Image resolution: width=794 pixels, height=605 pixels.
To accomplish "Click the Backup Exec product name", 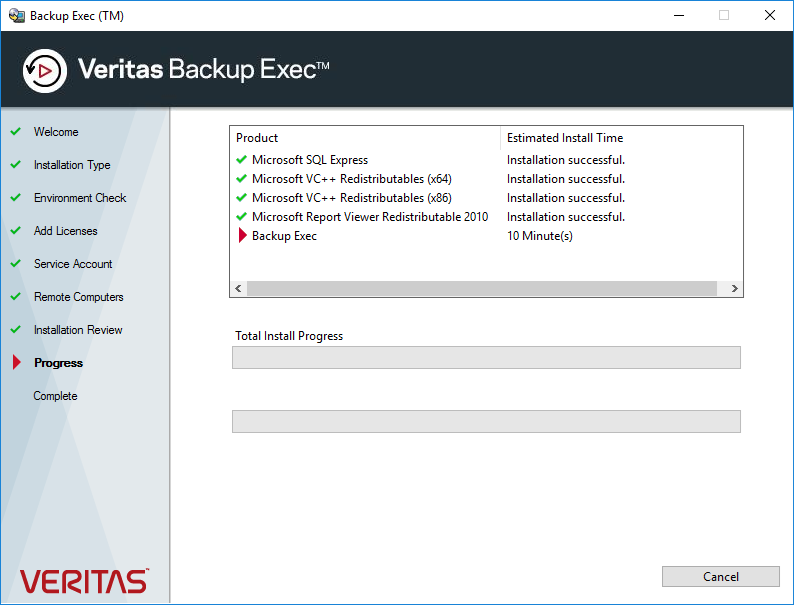I will (x=284, y=236).
